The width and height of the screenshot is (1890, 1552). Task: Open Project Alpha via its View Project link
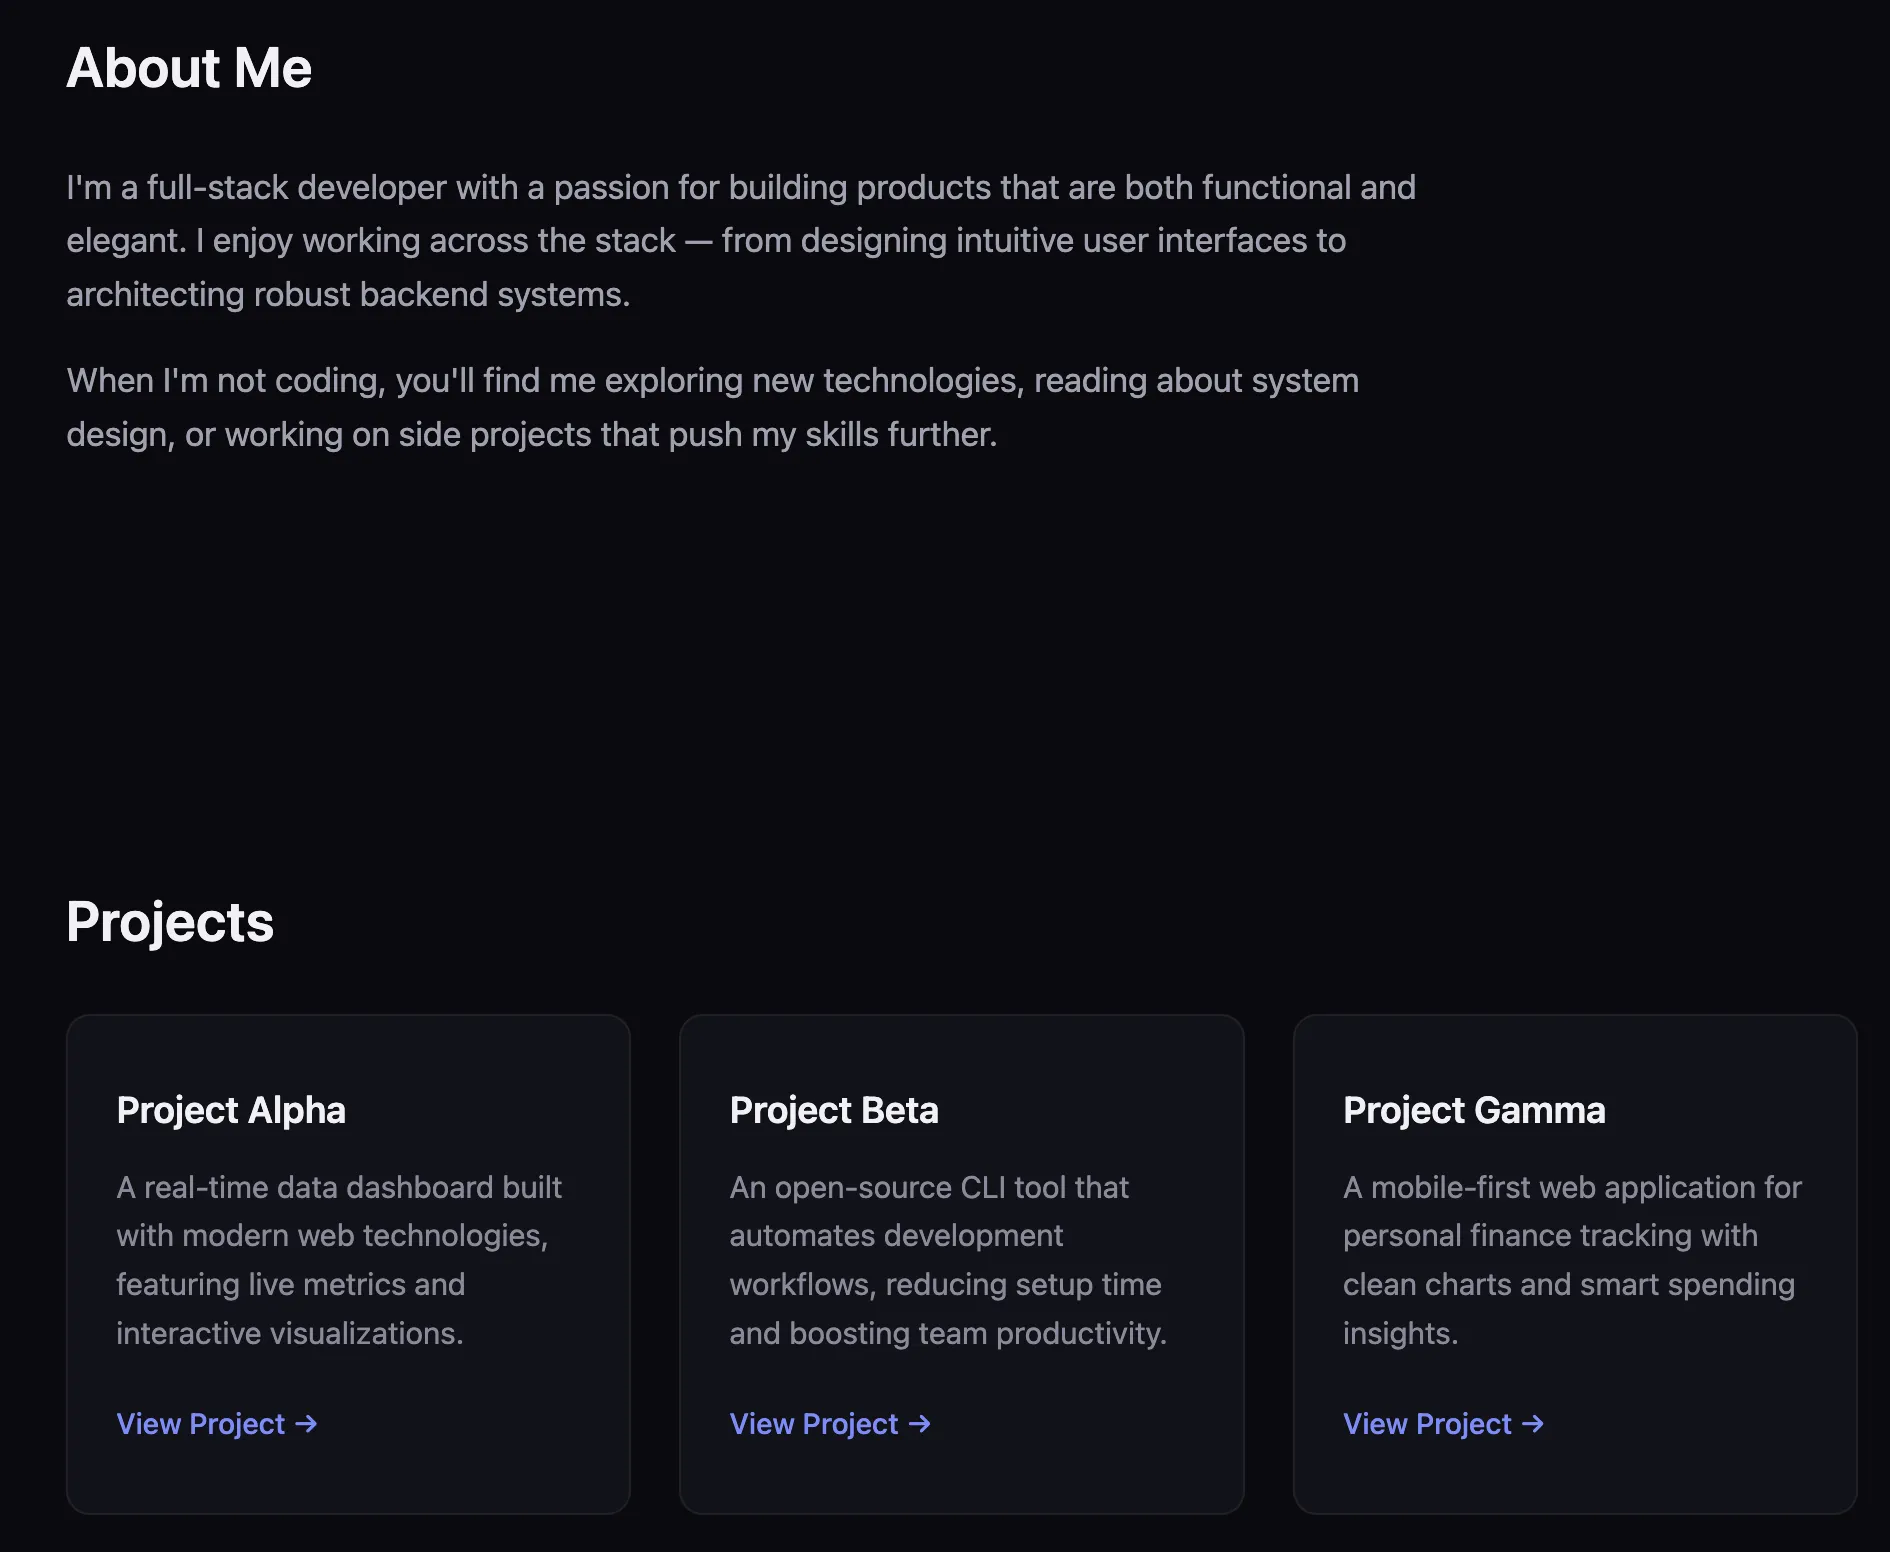(x=200, y=1423)
